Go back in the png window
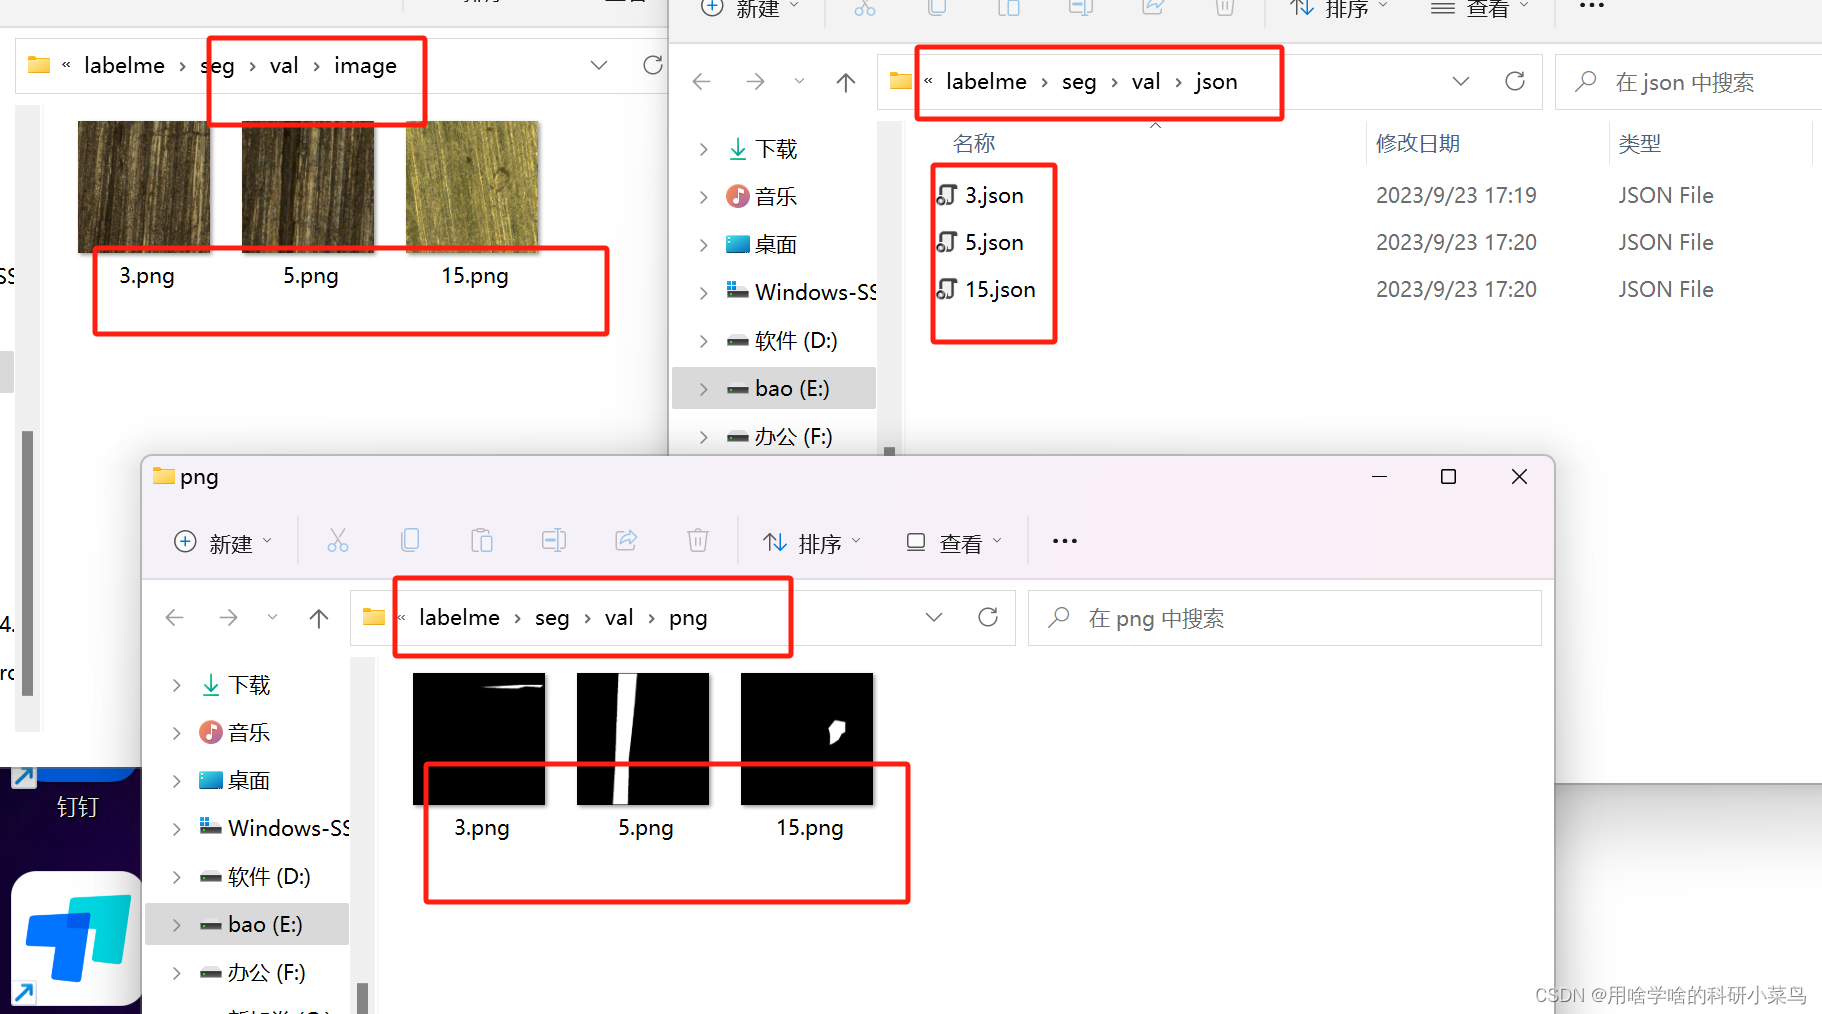1822x1014 pixels. [175, 618]
